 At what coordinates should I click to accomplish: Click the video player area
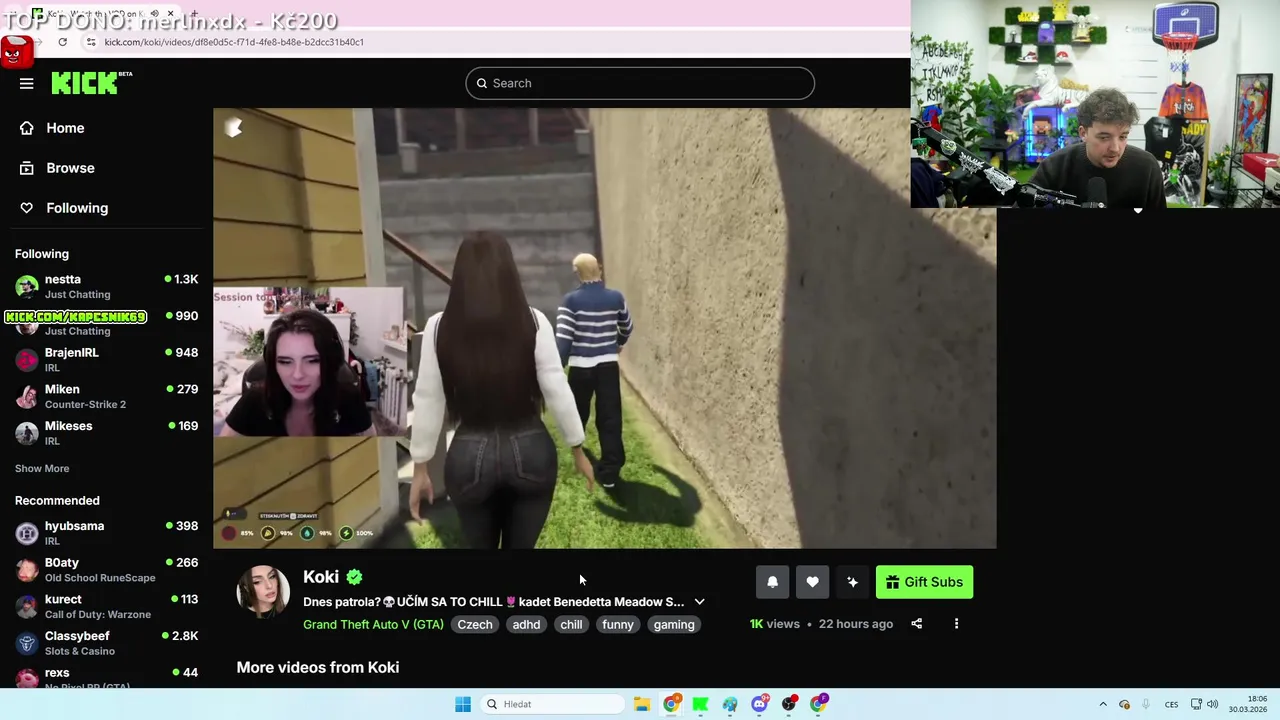(604, 328)
